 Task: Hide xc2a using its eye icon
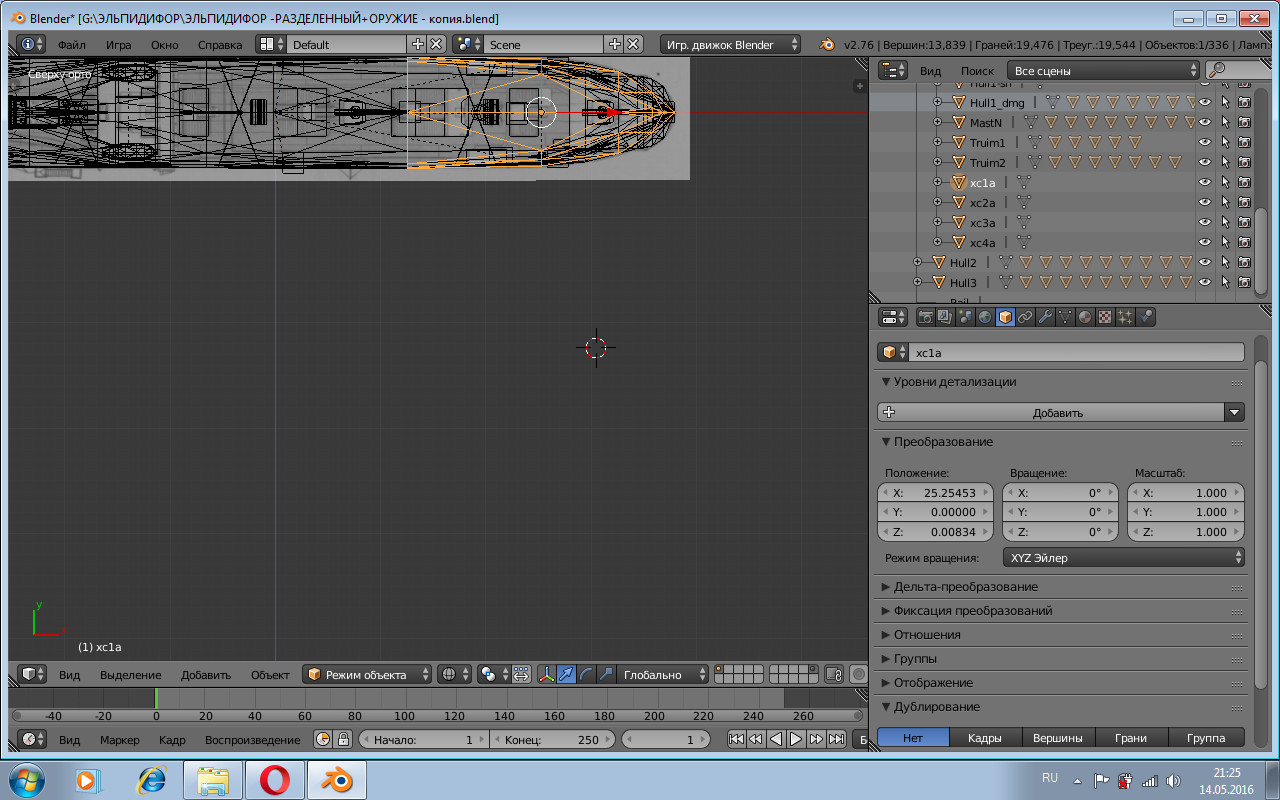1204,203
